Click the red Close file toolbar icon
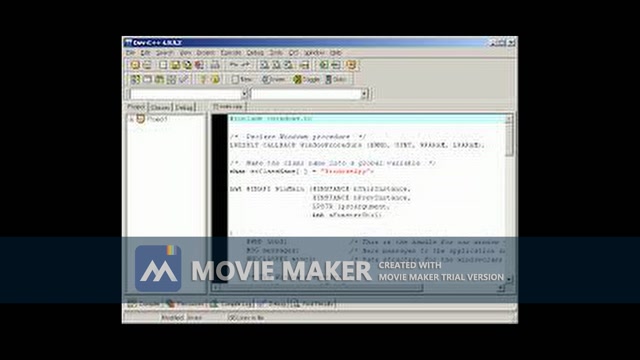The height and width of the screenshot is (360, 640). pos(199,65)
